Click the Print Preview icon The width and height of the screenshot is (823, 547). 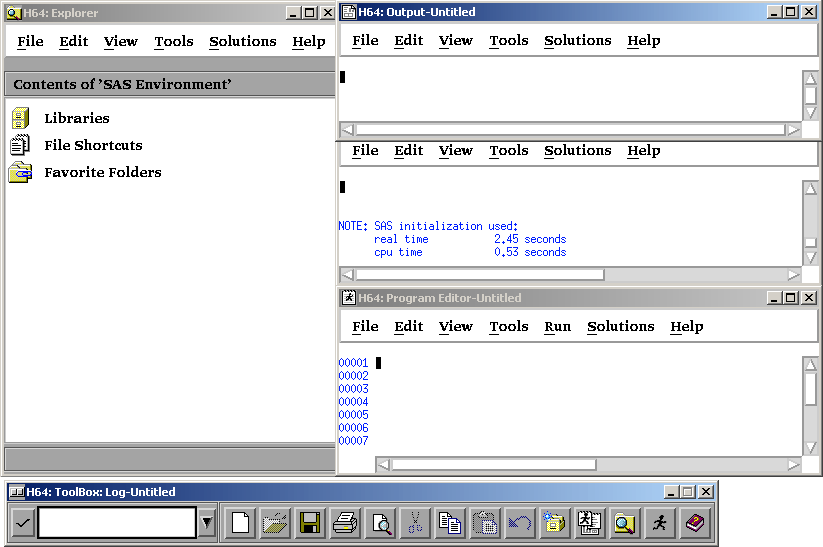(x=380, y=523)
